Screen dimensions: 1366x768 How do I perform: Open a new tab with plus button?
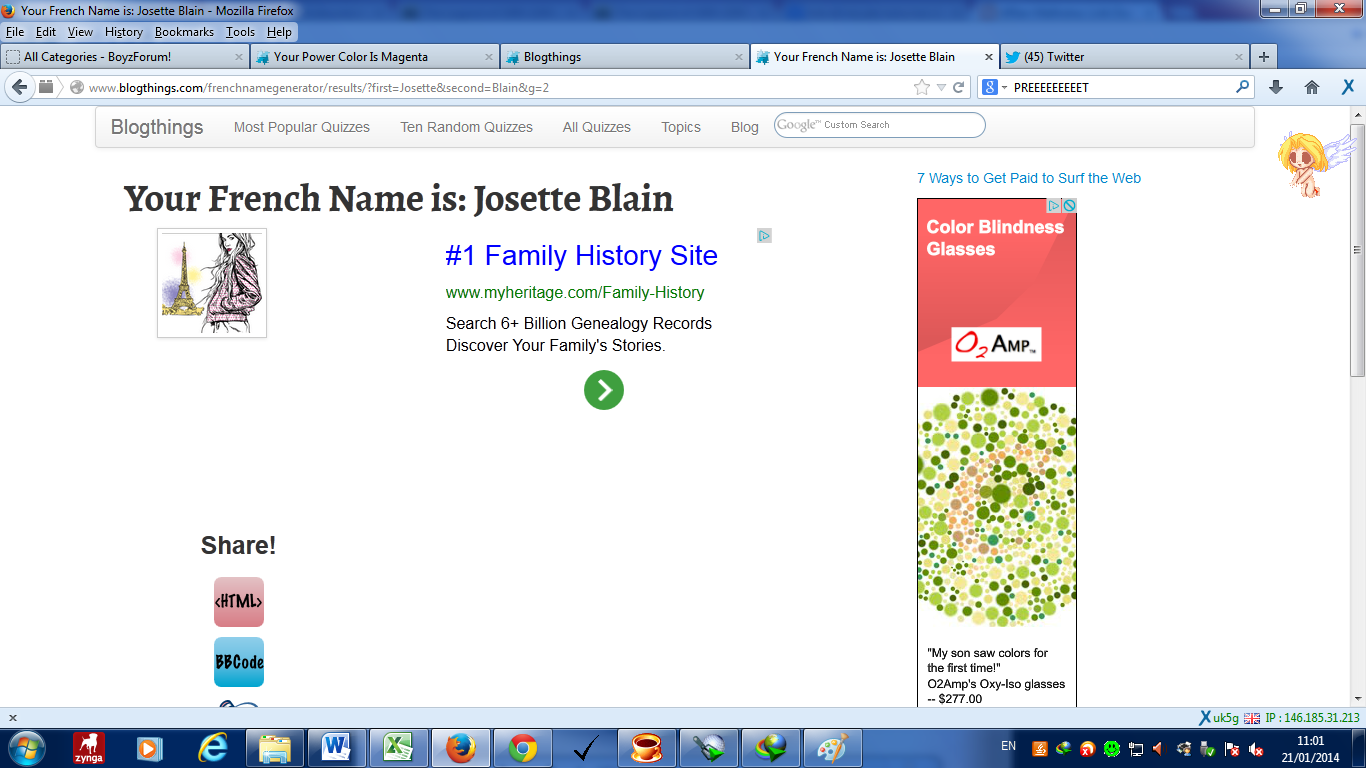pos(1264,57)
